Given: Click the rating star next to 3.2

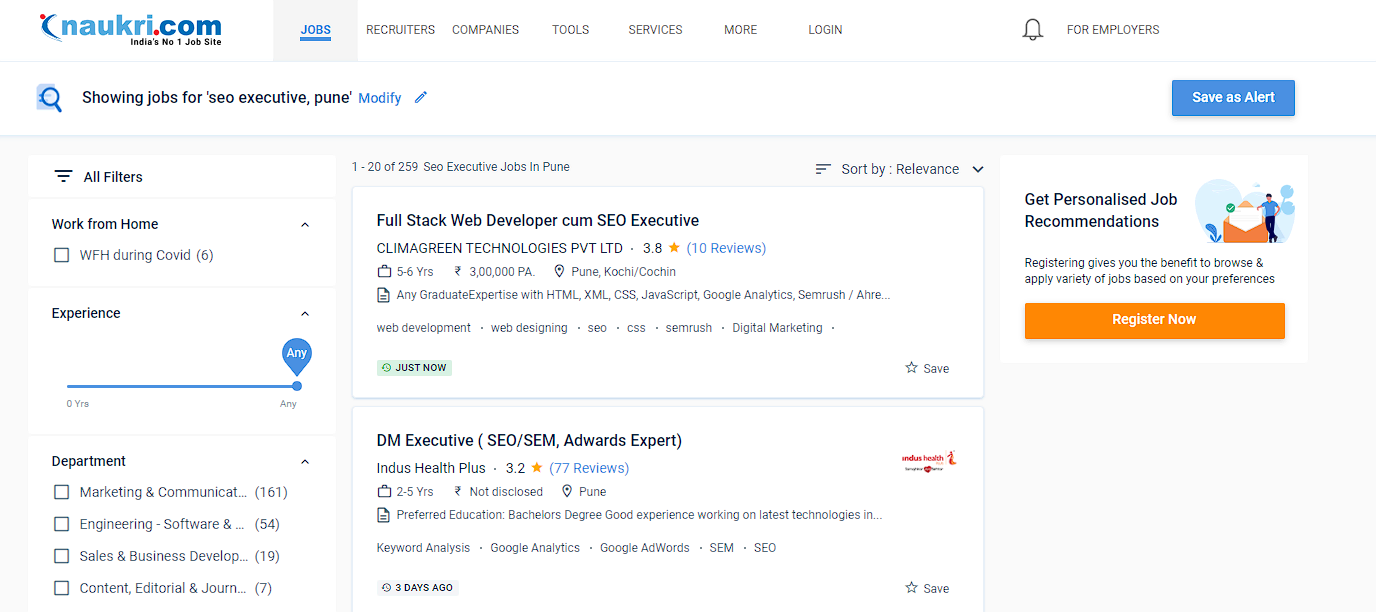Looking at the screenshot, I should point(537,467).
